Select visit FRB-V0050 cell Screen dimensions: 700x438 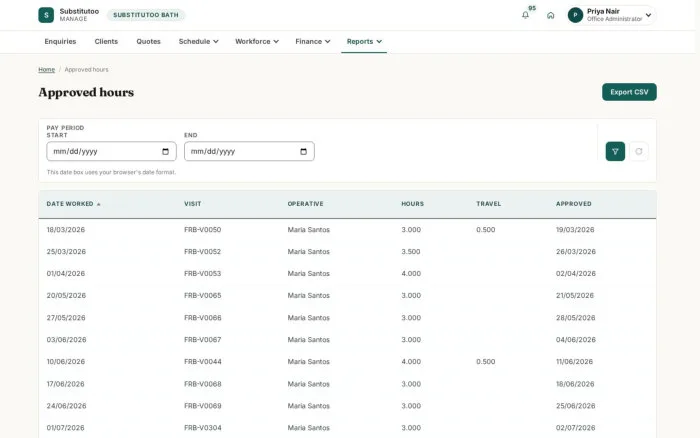[x=203, y=229]
